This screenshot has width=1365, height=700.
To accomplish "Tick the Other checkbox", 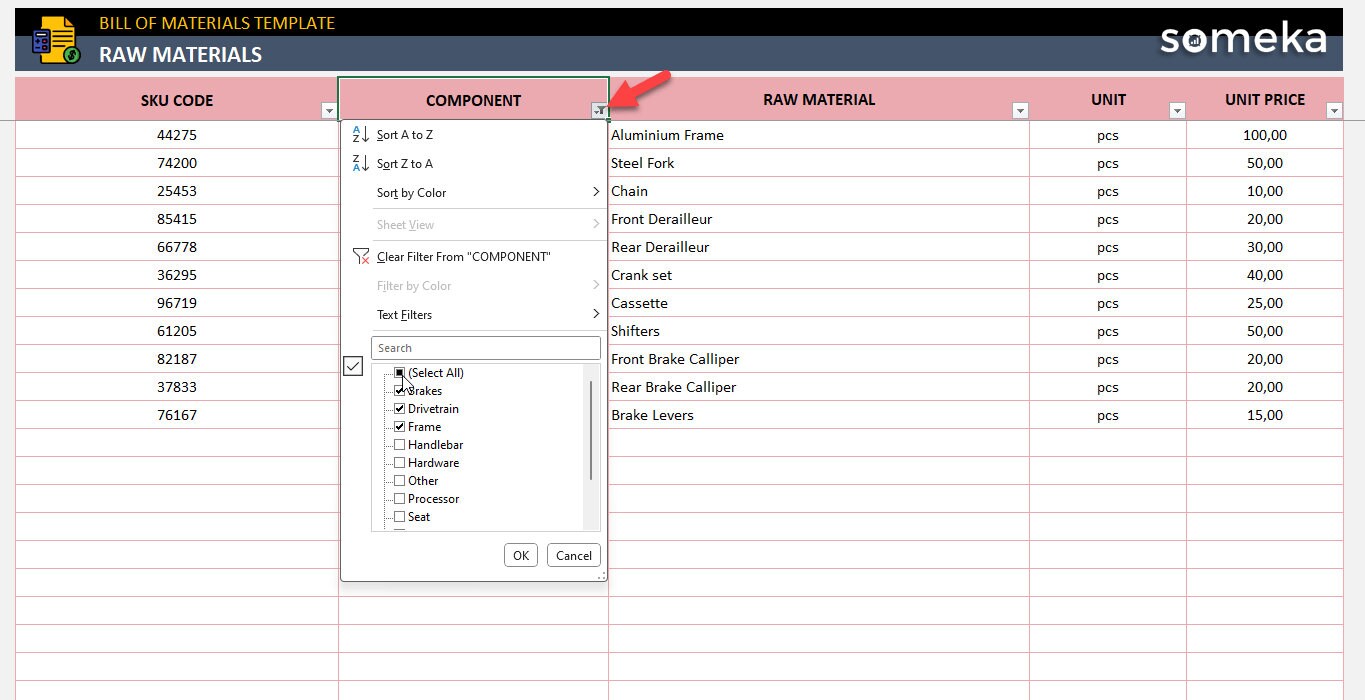I will (400, 481).
